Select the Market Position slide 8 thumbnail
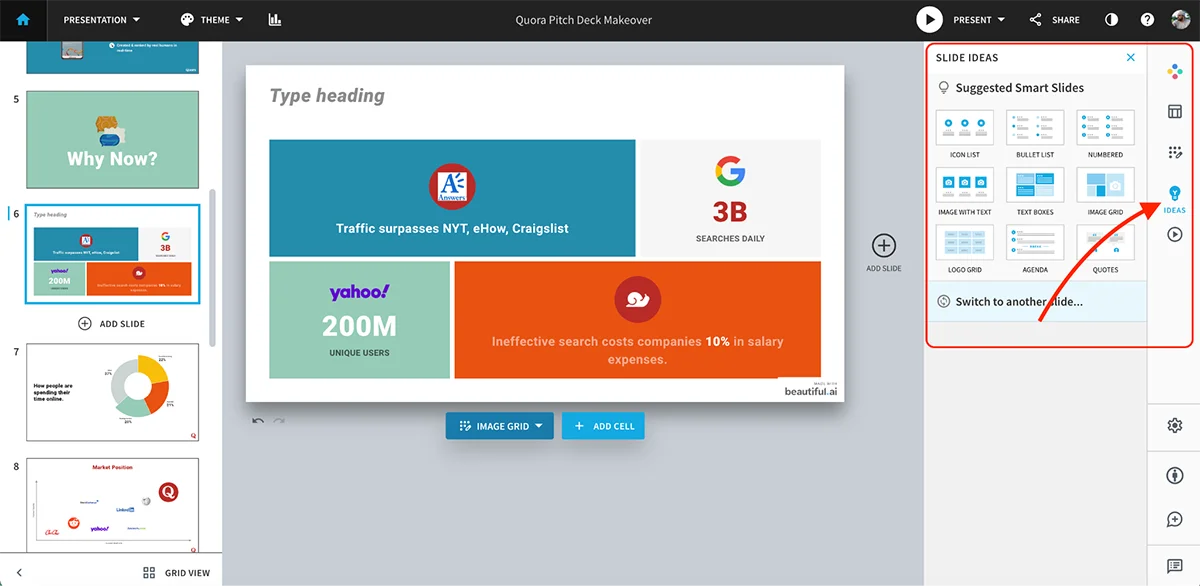 (112, 505)
